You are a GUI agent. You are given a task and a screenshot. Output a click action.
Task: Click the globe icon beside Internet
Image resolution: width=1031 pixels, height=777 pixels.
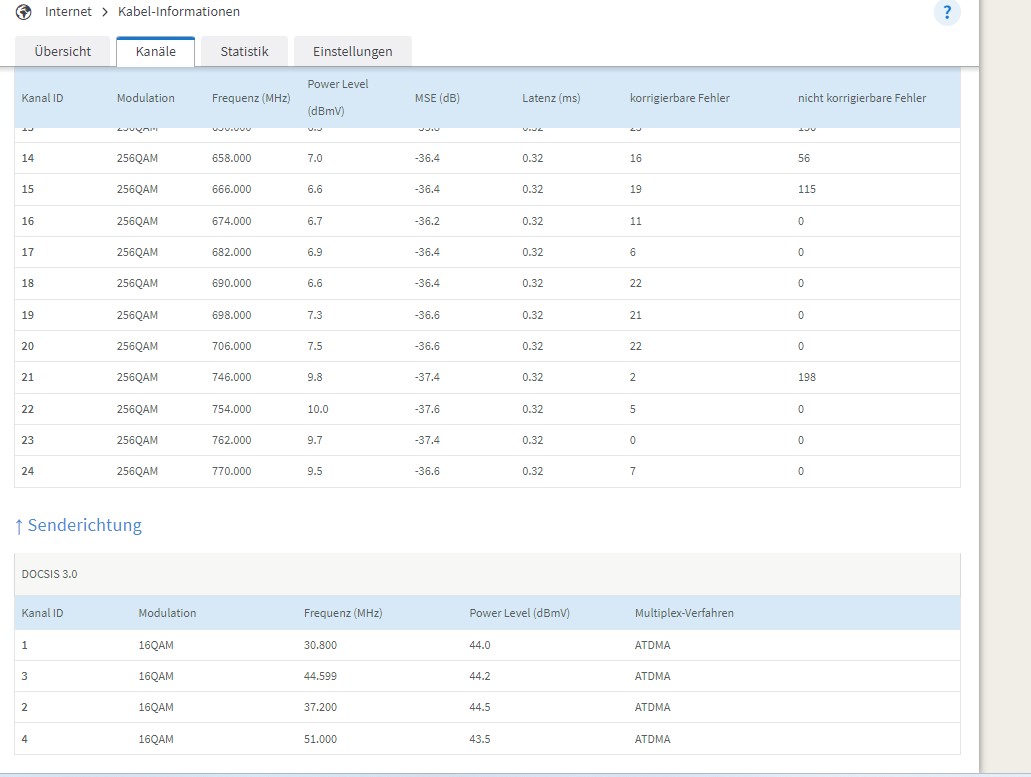pyautogui.click(x=24, y=12)
